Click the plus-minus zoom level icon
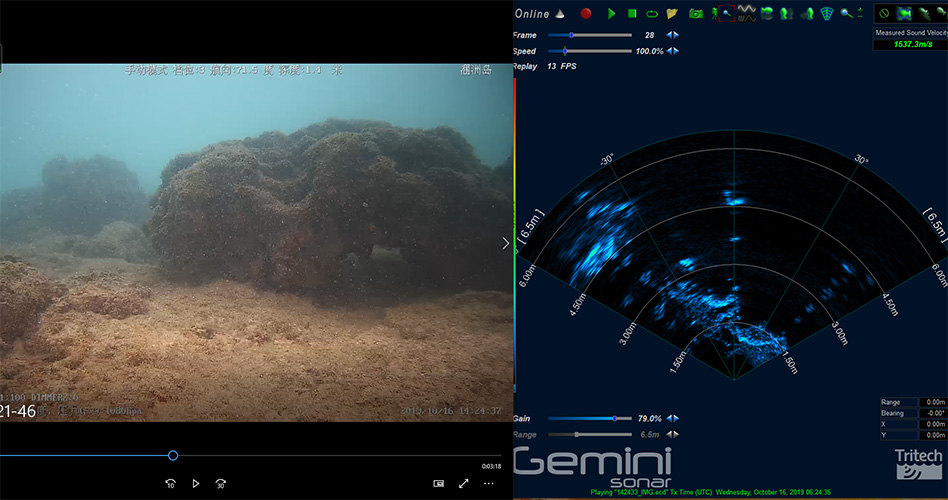This screenshot has height=500, width=948. pos(860,13)
